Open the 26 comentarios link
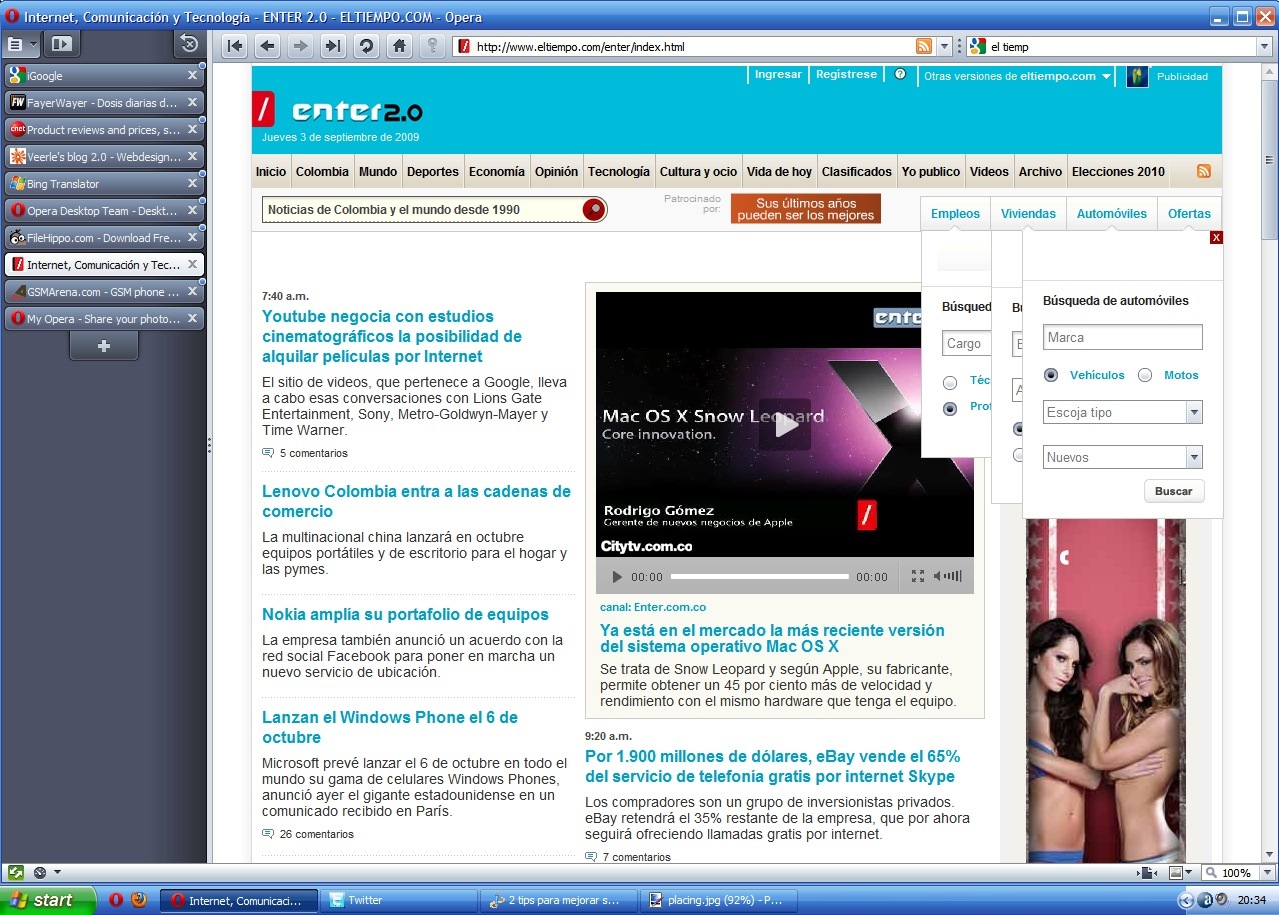Viewport: 1279px width, 915px height. pos(316,834)
